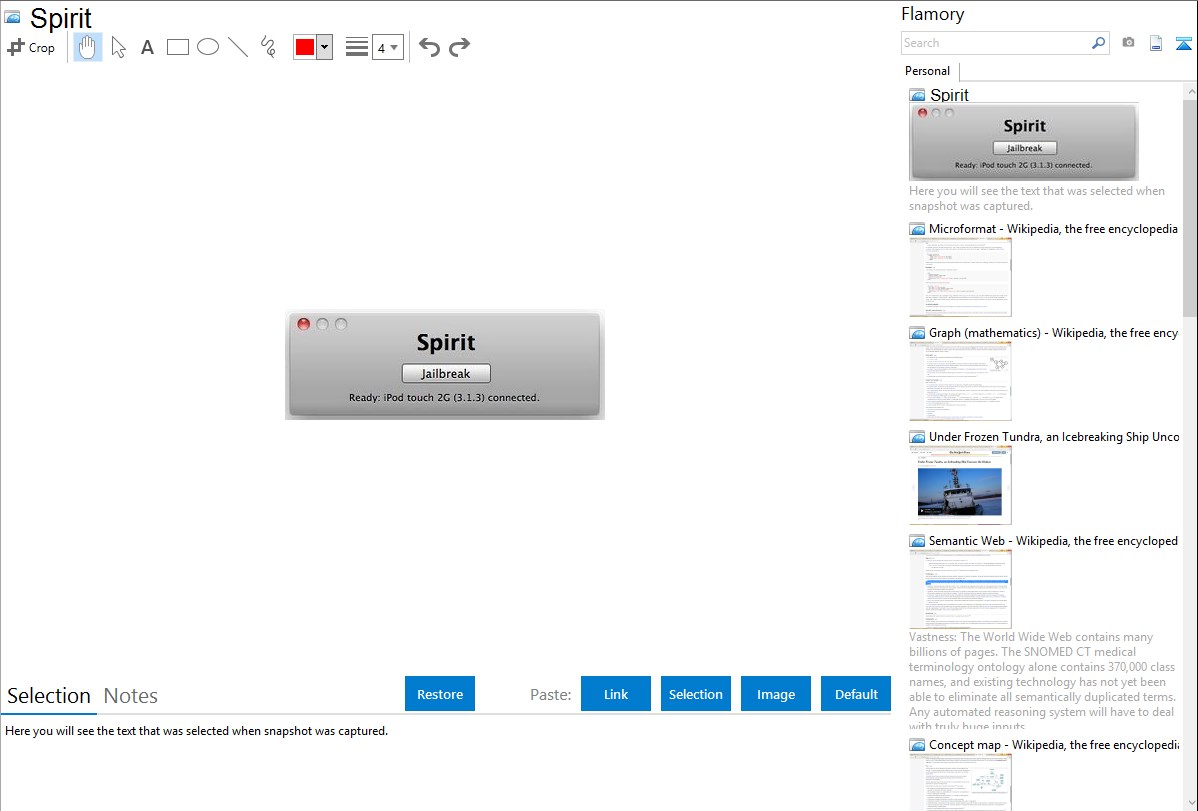1198x811 pixels.
Task: Click the icon beside Semantic Web title
Action: [x=917, y=541]
